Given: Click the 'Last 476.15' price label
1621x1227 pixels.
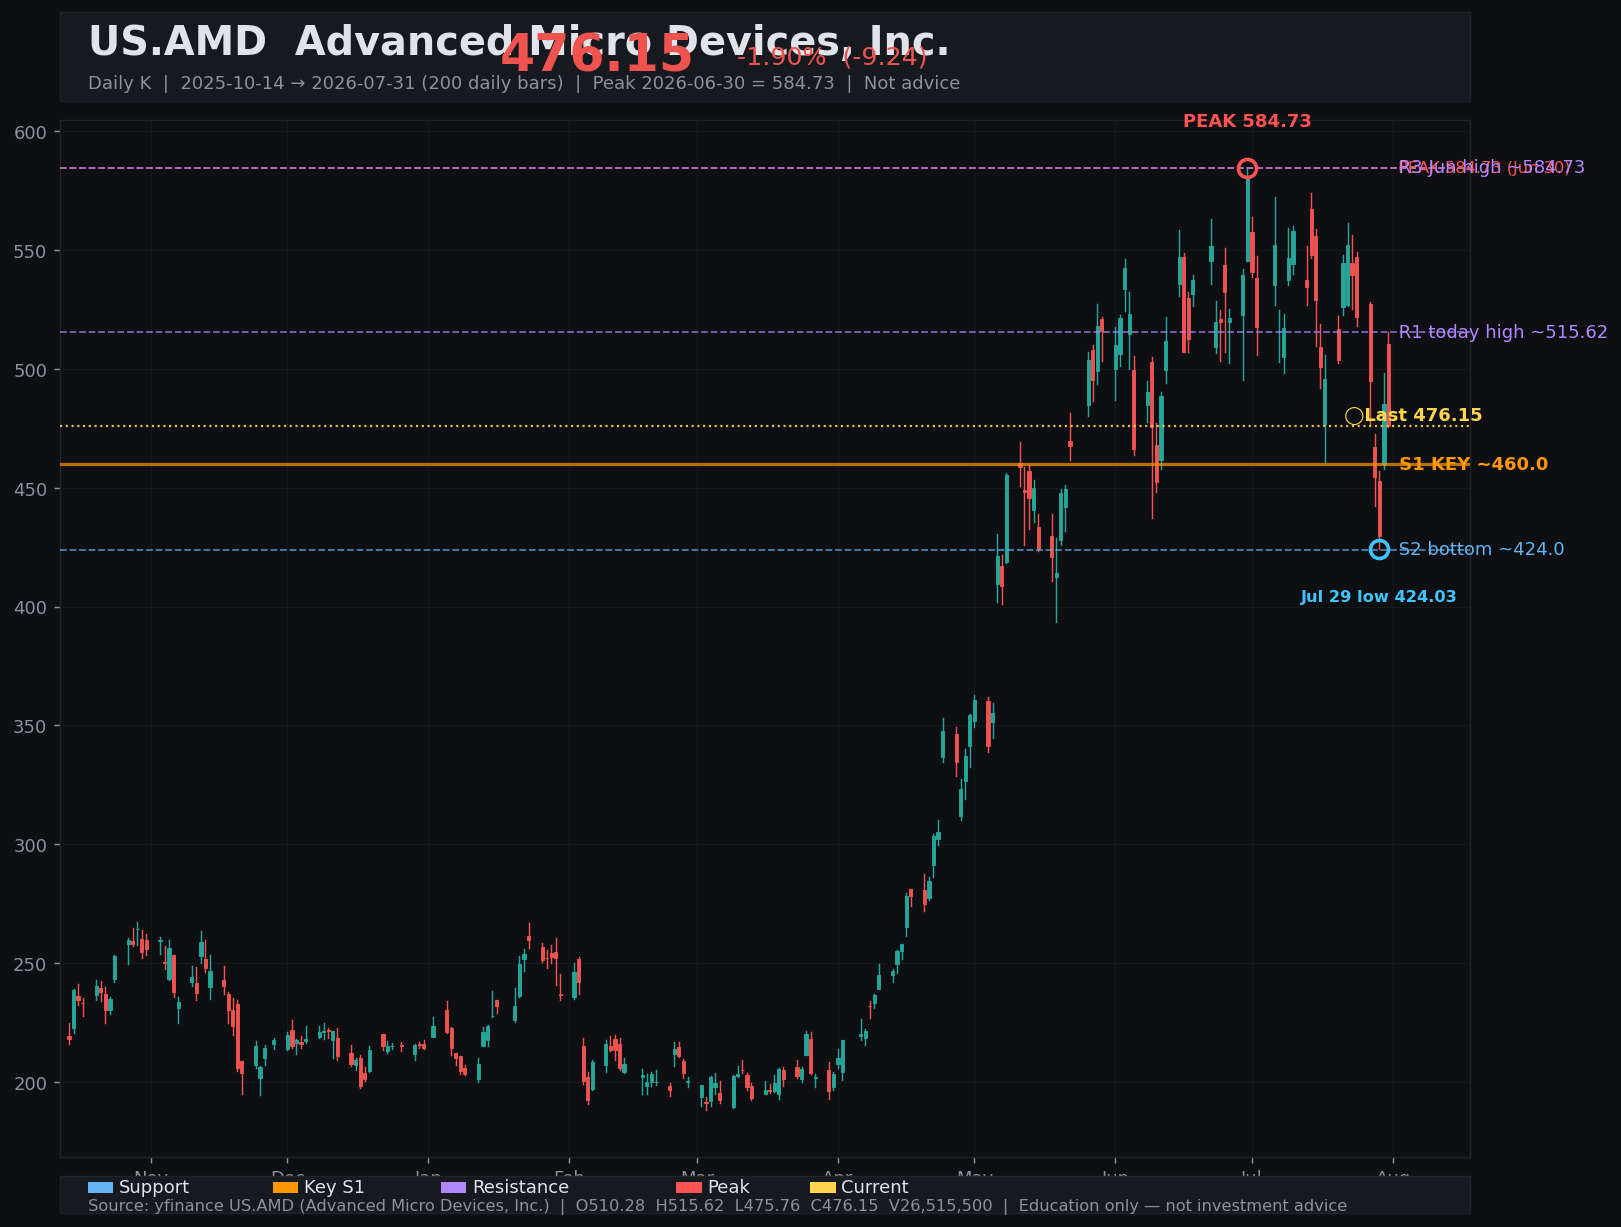Looking at the screenshot, I should pyautogui.click(x=1423, y=416).
